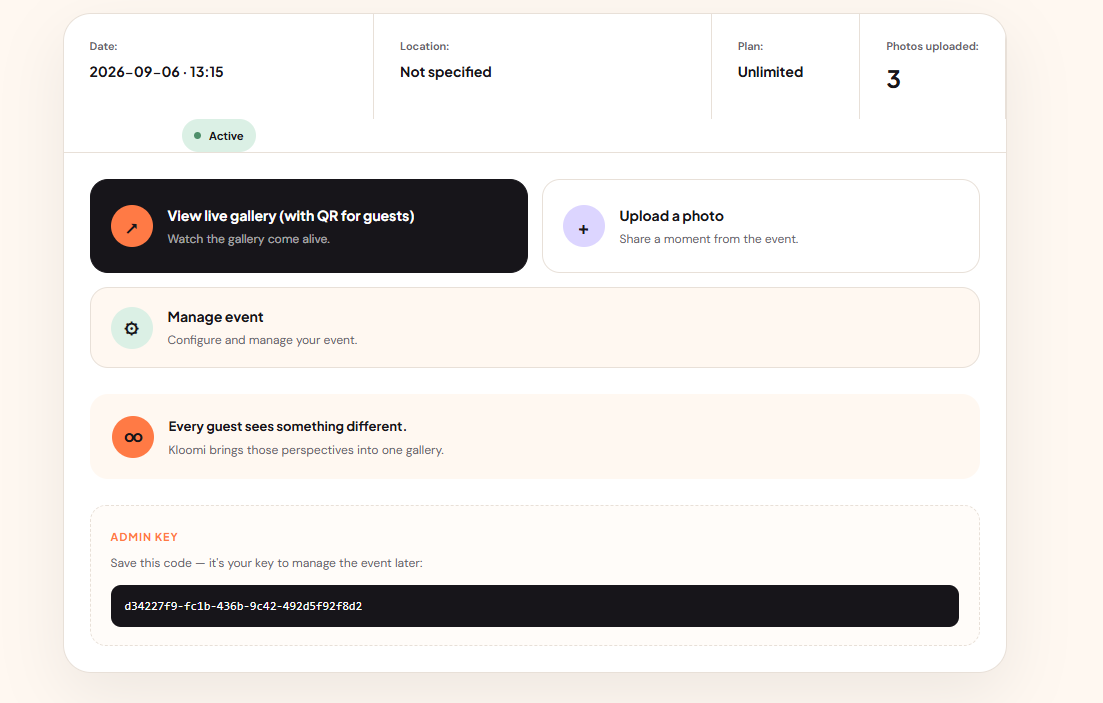Open the Upload a photo card
1103x703 pixels.
[x=760, y=226]
